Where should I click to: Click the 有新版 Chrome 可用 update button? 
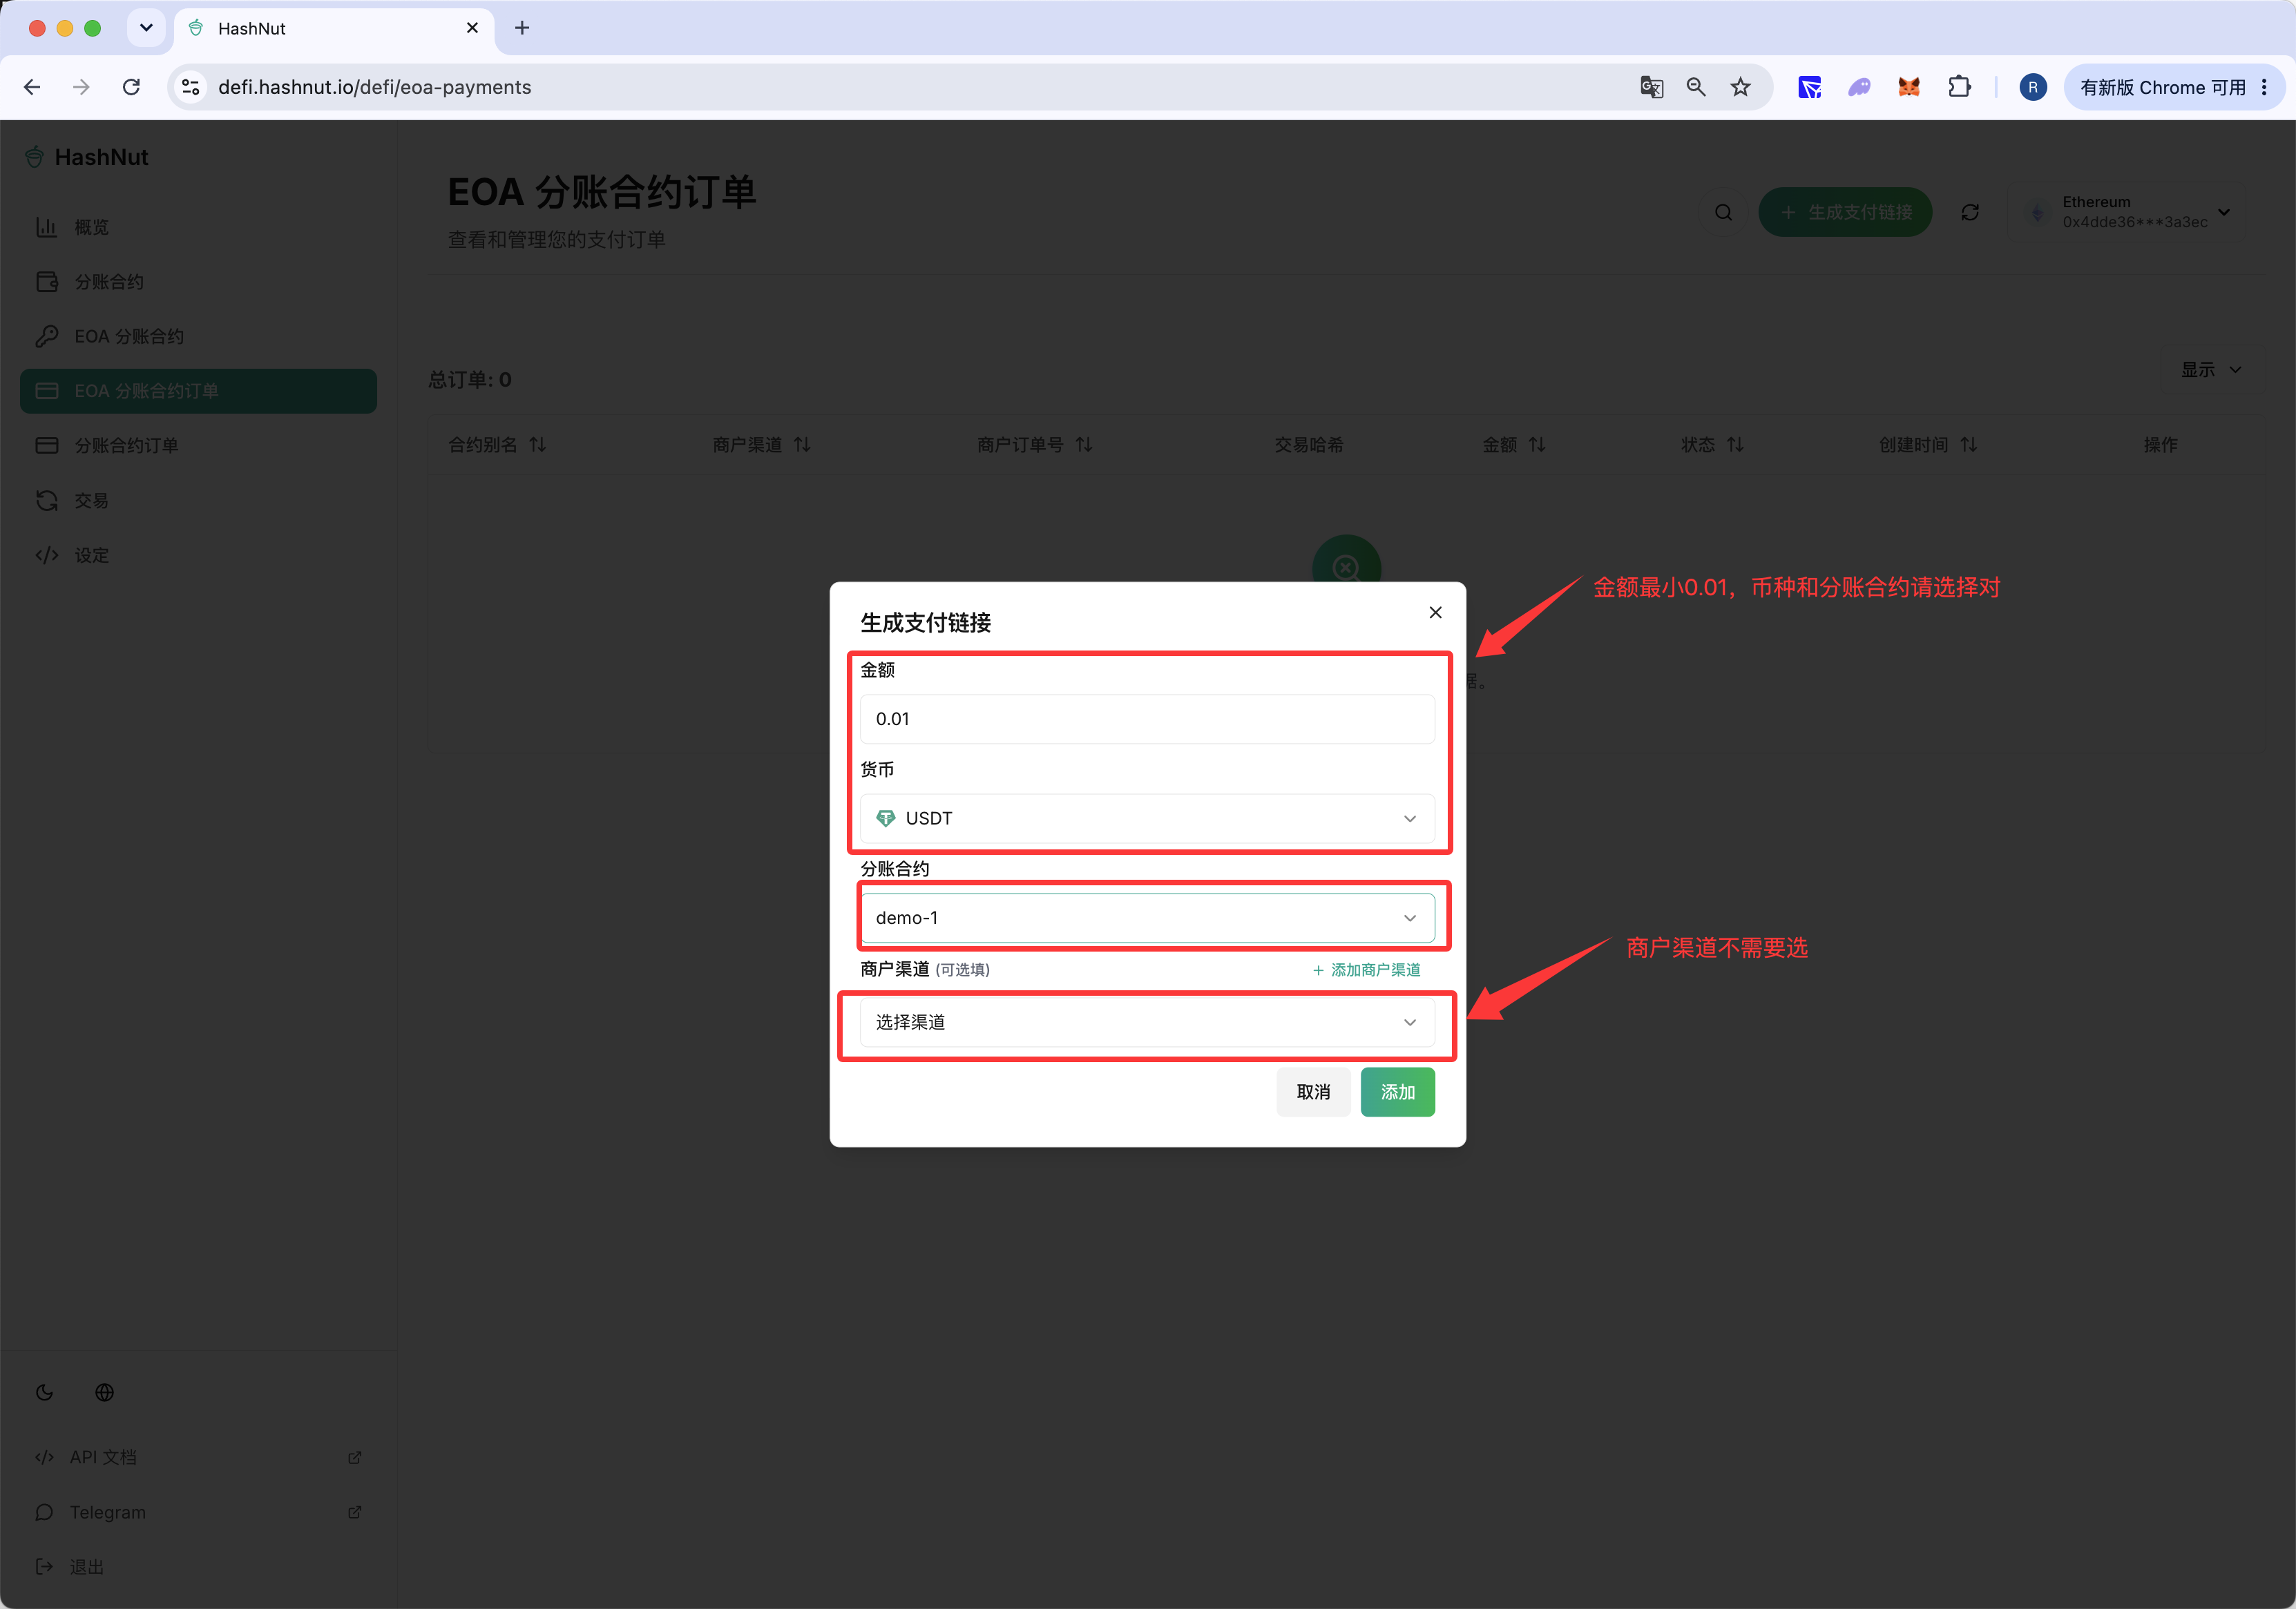tap(2173, 87)
